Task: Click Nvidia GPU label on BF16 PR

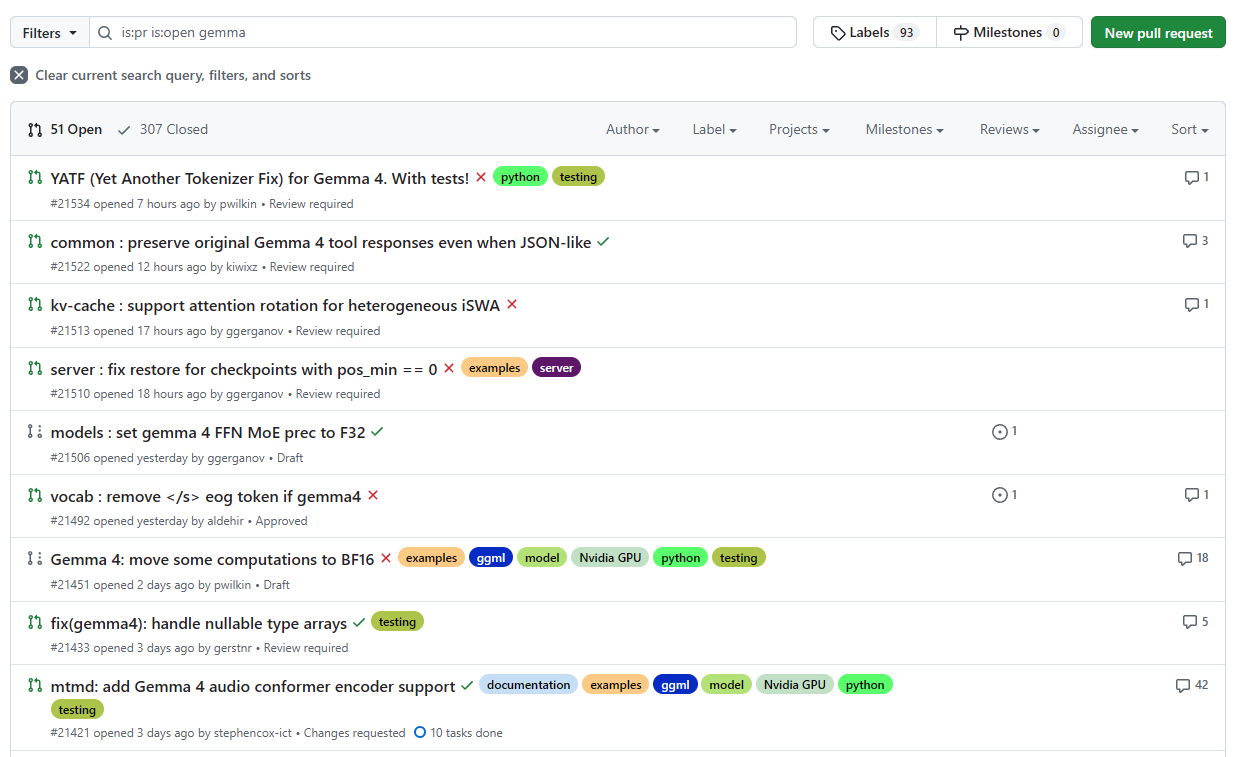Action: (x=610, y=558)
